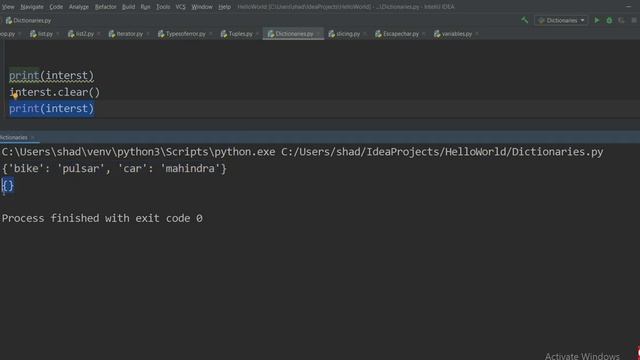The height and width of the screenshot is (360, 640).
Task: Close the Tuples.py tab
Action: [x=258, y=34]
